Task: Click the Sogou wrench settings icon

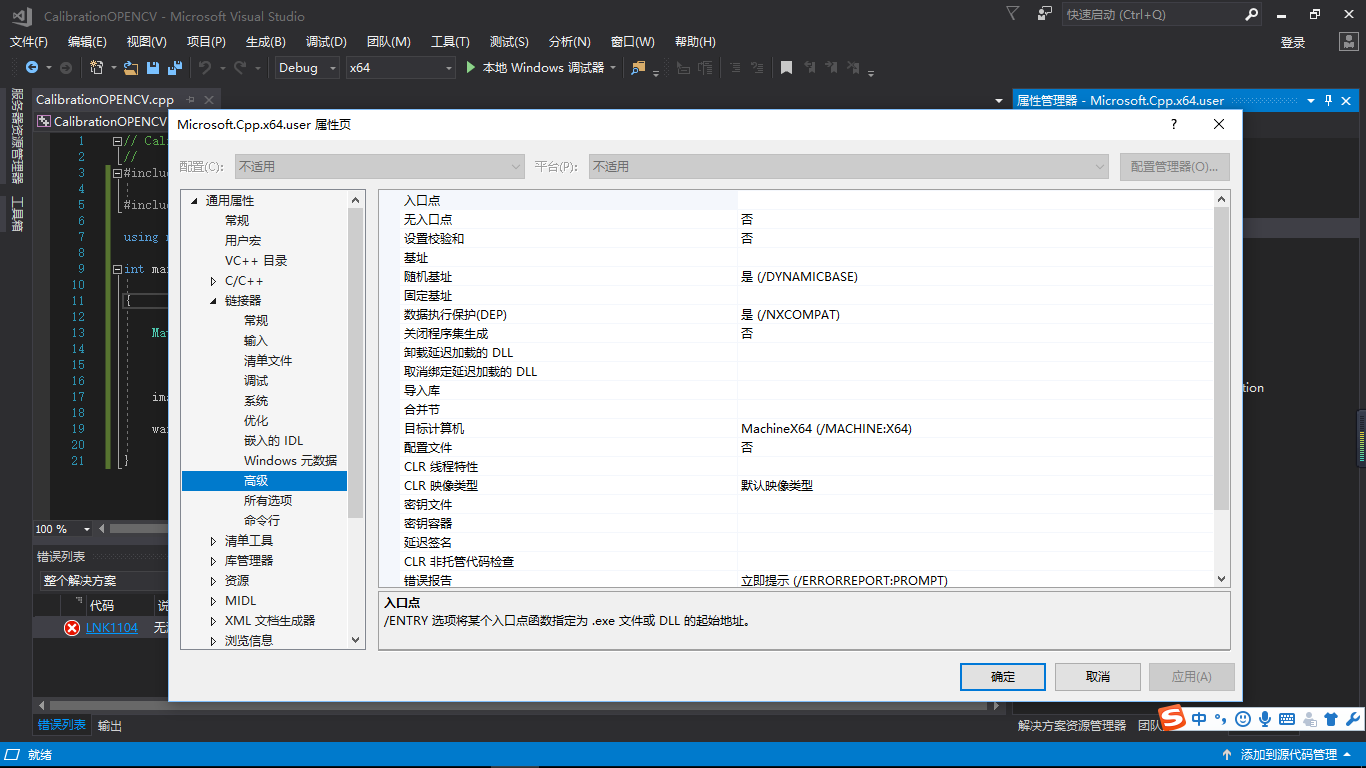Action: pyautogui.click(x=1353, y=719)
